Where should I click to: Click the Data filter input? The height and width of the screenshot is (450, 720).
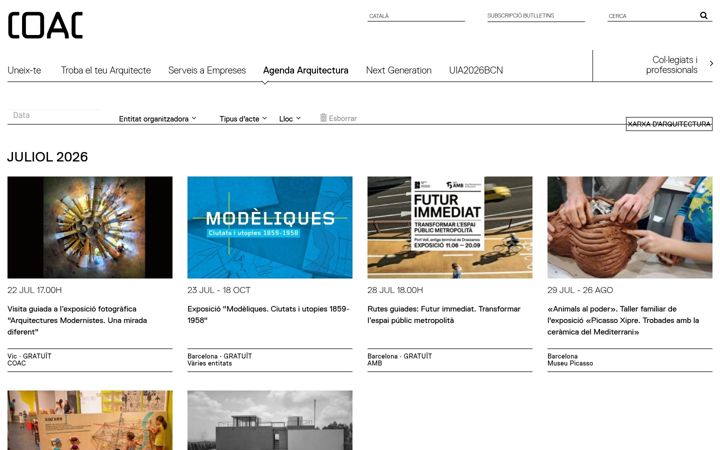point(54,115)
